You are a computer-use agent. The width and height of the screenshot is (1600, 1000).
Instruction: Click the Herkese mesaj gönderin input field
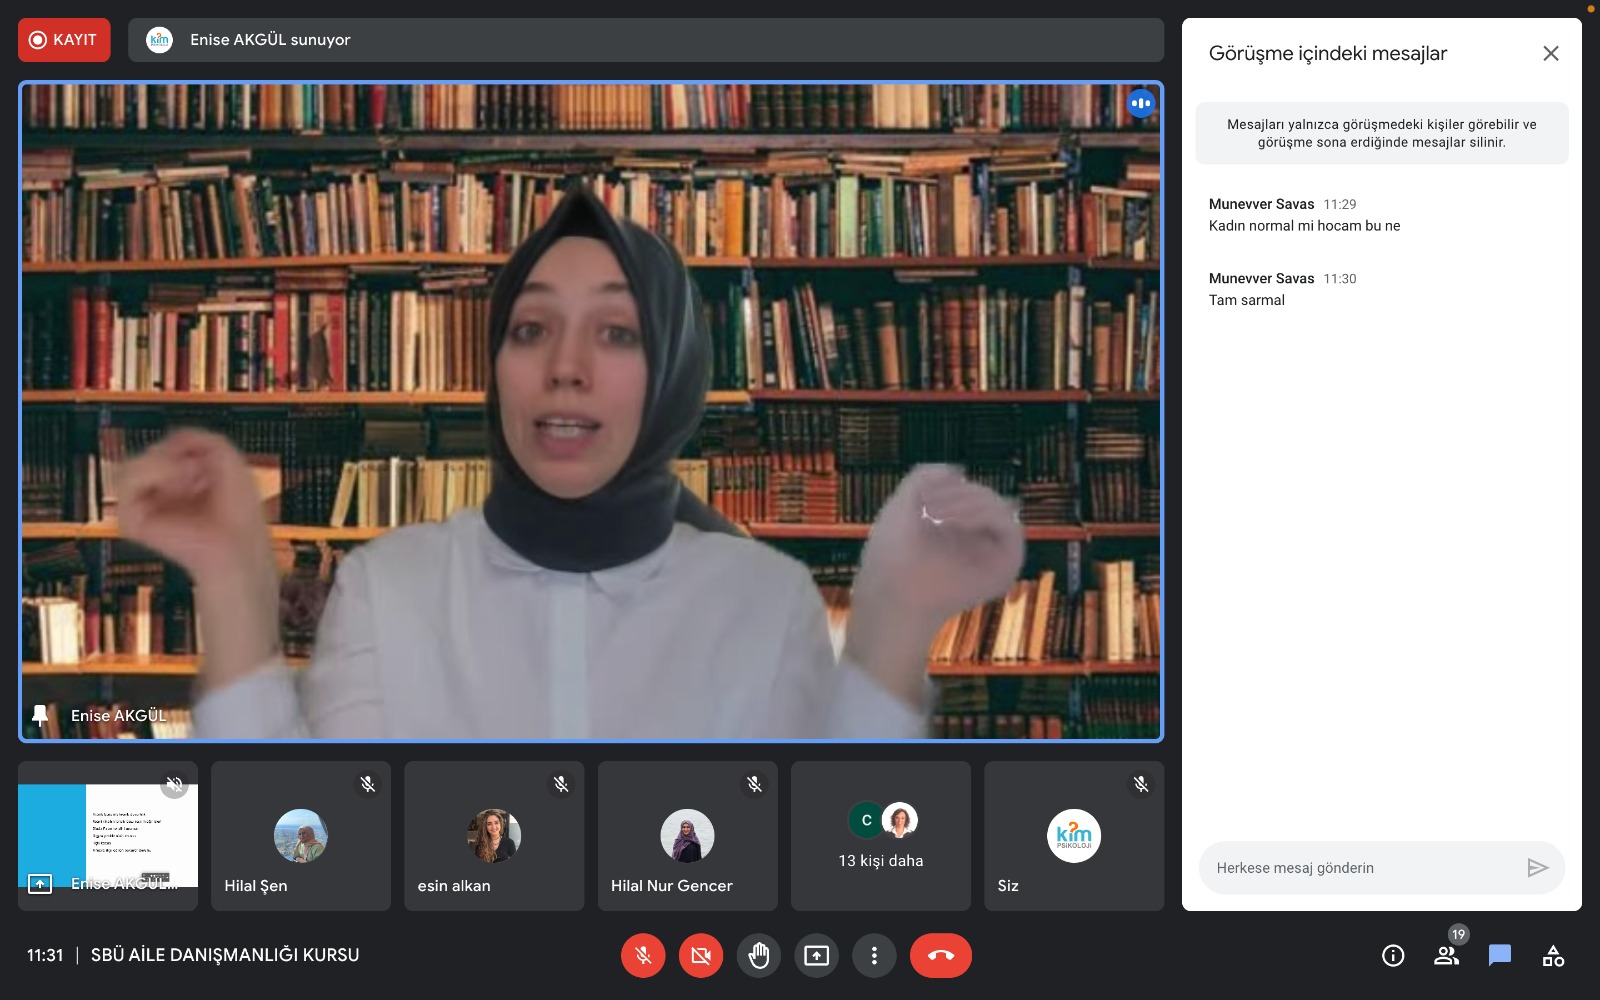point(1360,868)
